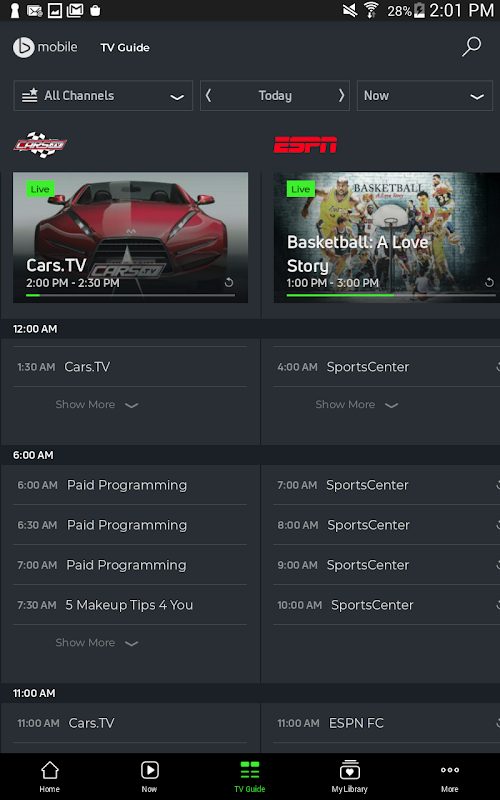Screen dimensions: 500x800
Task: Tap the b mobile logo
Action: point(45,47)
